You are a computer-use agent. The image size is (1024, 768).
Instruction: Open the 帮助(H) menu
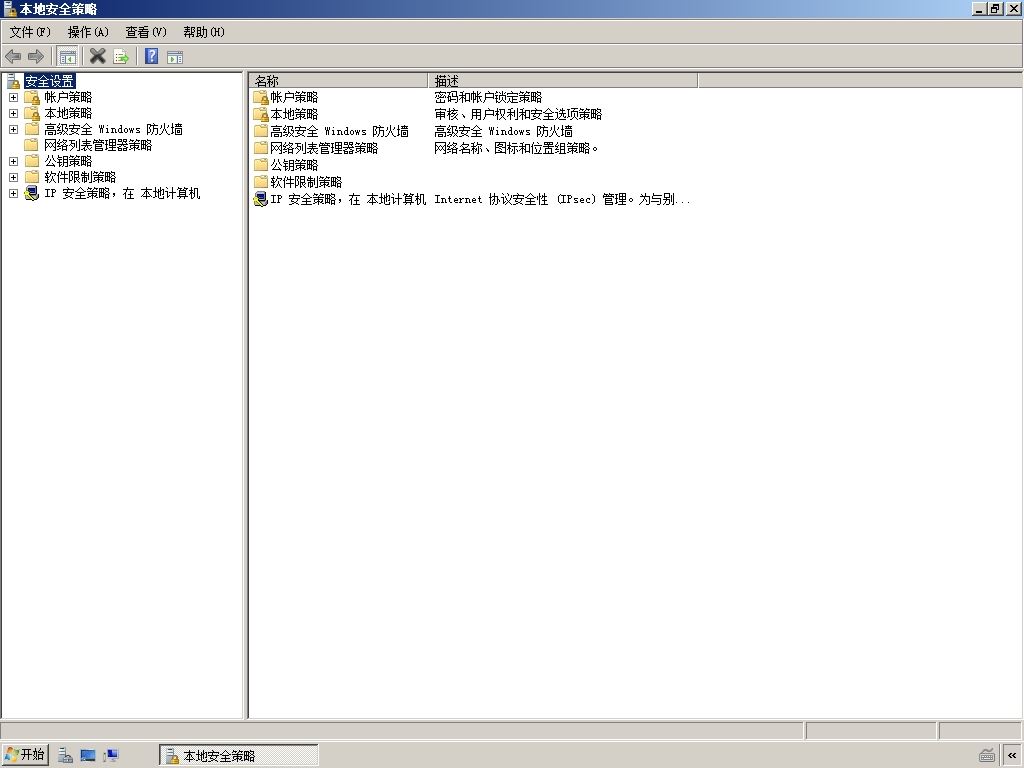coord(204,32)
